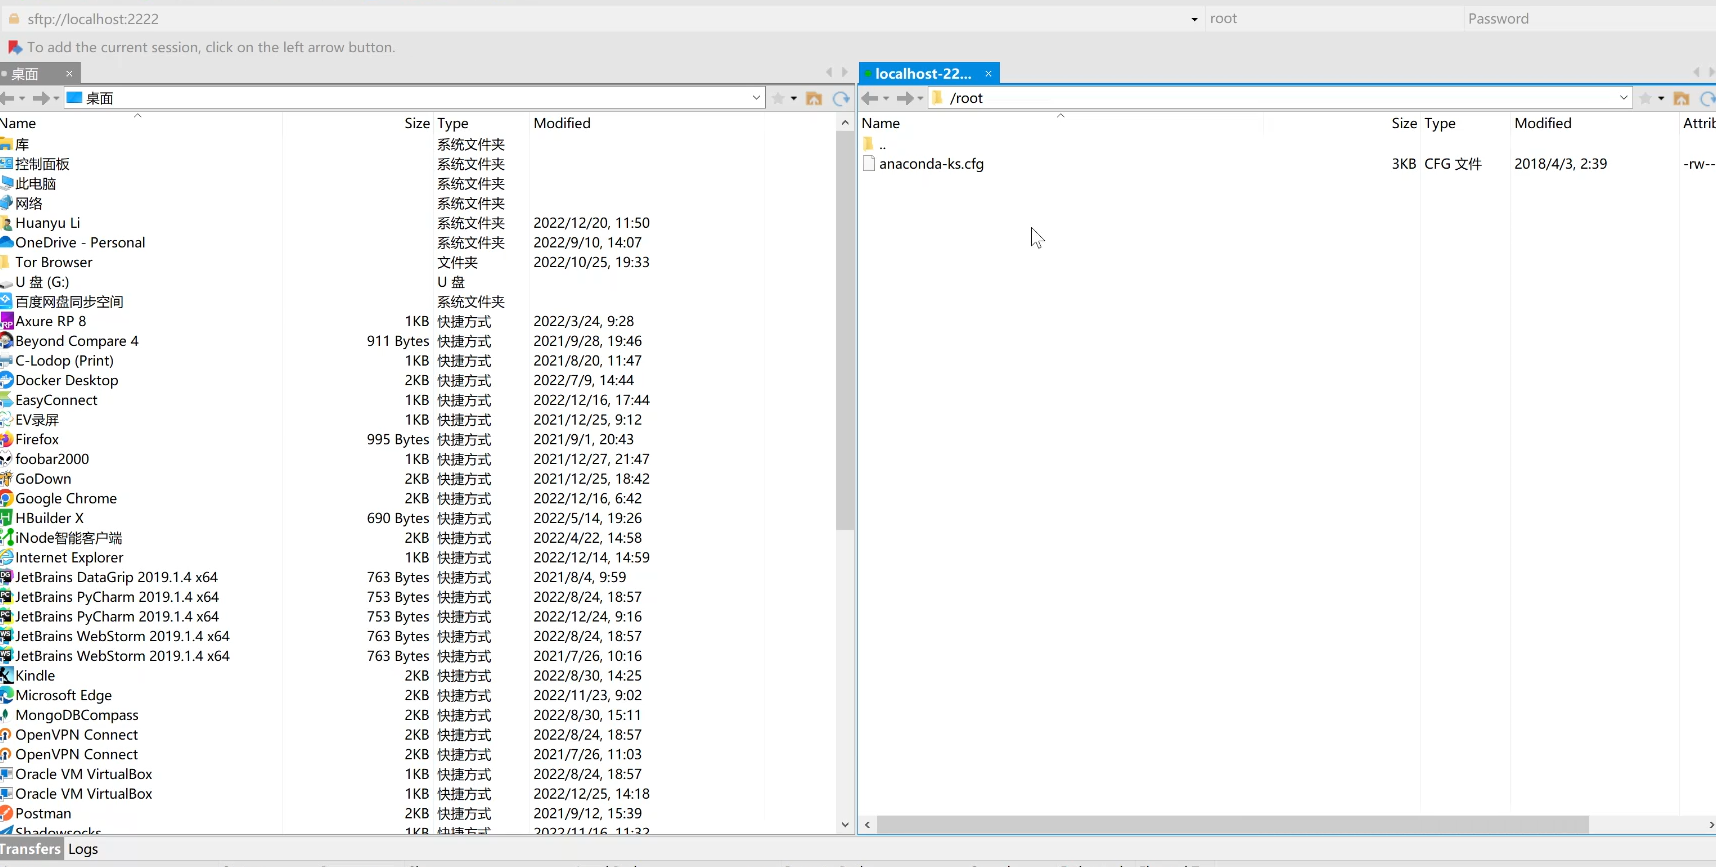Click the root username field
The height and width of the screenshot is (867, 1716).
pos(1333,19)
